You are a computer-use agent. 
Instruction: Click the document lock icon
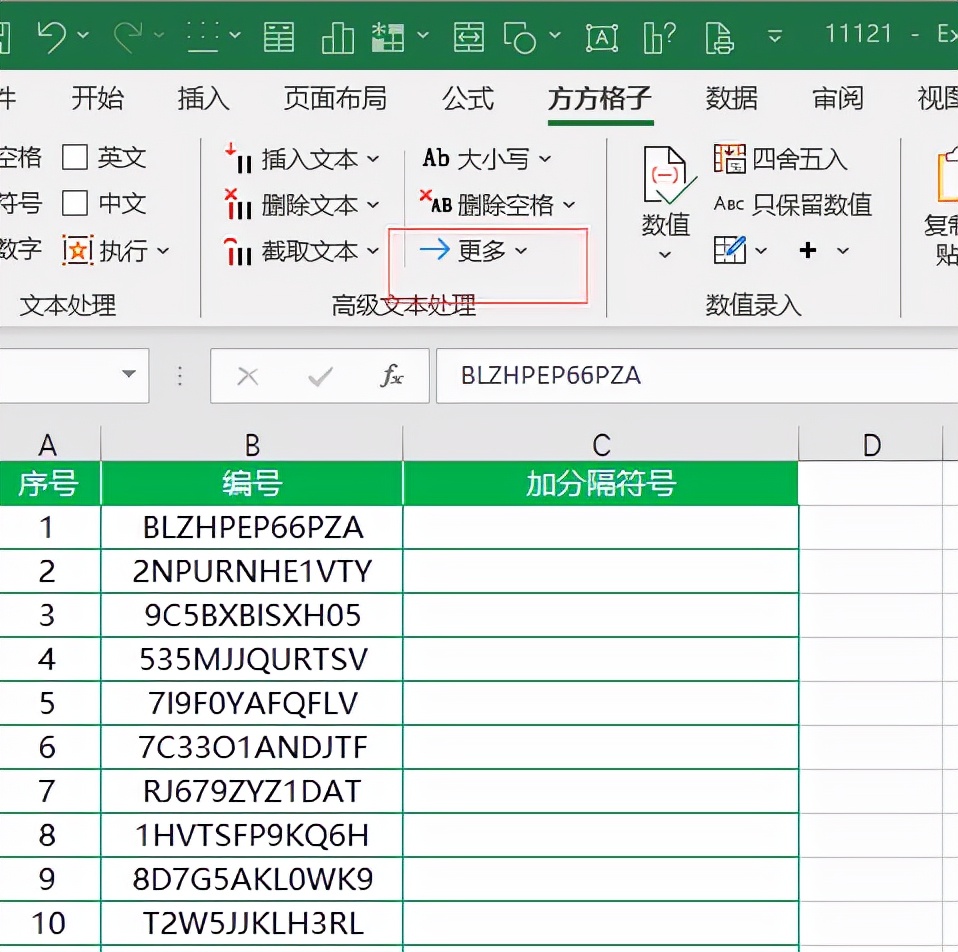[x=719, y=38]
